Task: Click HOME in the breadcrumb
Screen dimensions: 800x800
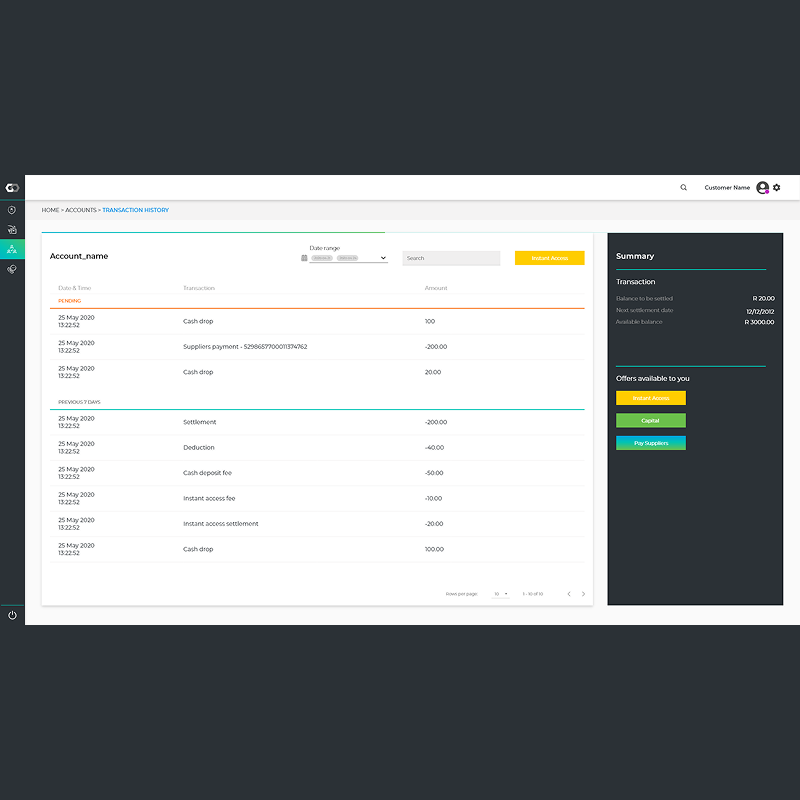Action: tap(51, 210)
